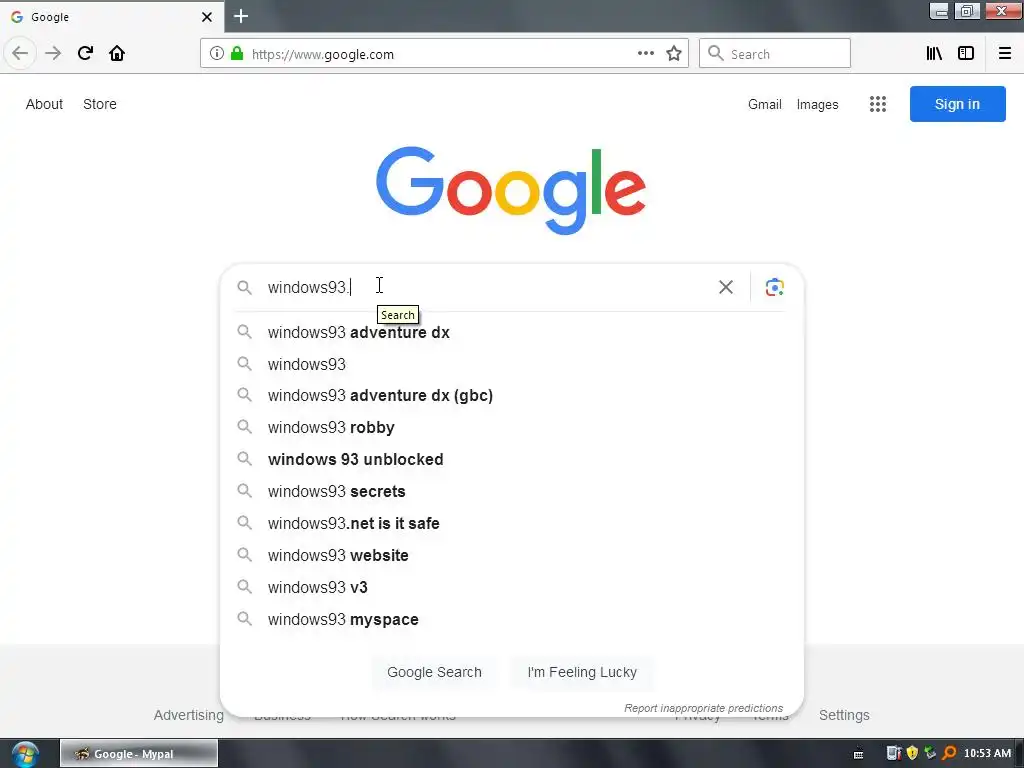Open the Library bookshelf icon
The height and width of the screenshot is (768, 1024).
(x=934, y=54)
